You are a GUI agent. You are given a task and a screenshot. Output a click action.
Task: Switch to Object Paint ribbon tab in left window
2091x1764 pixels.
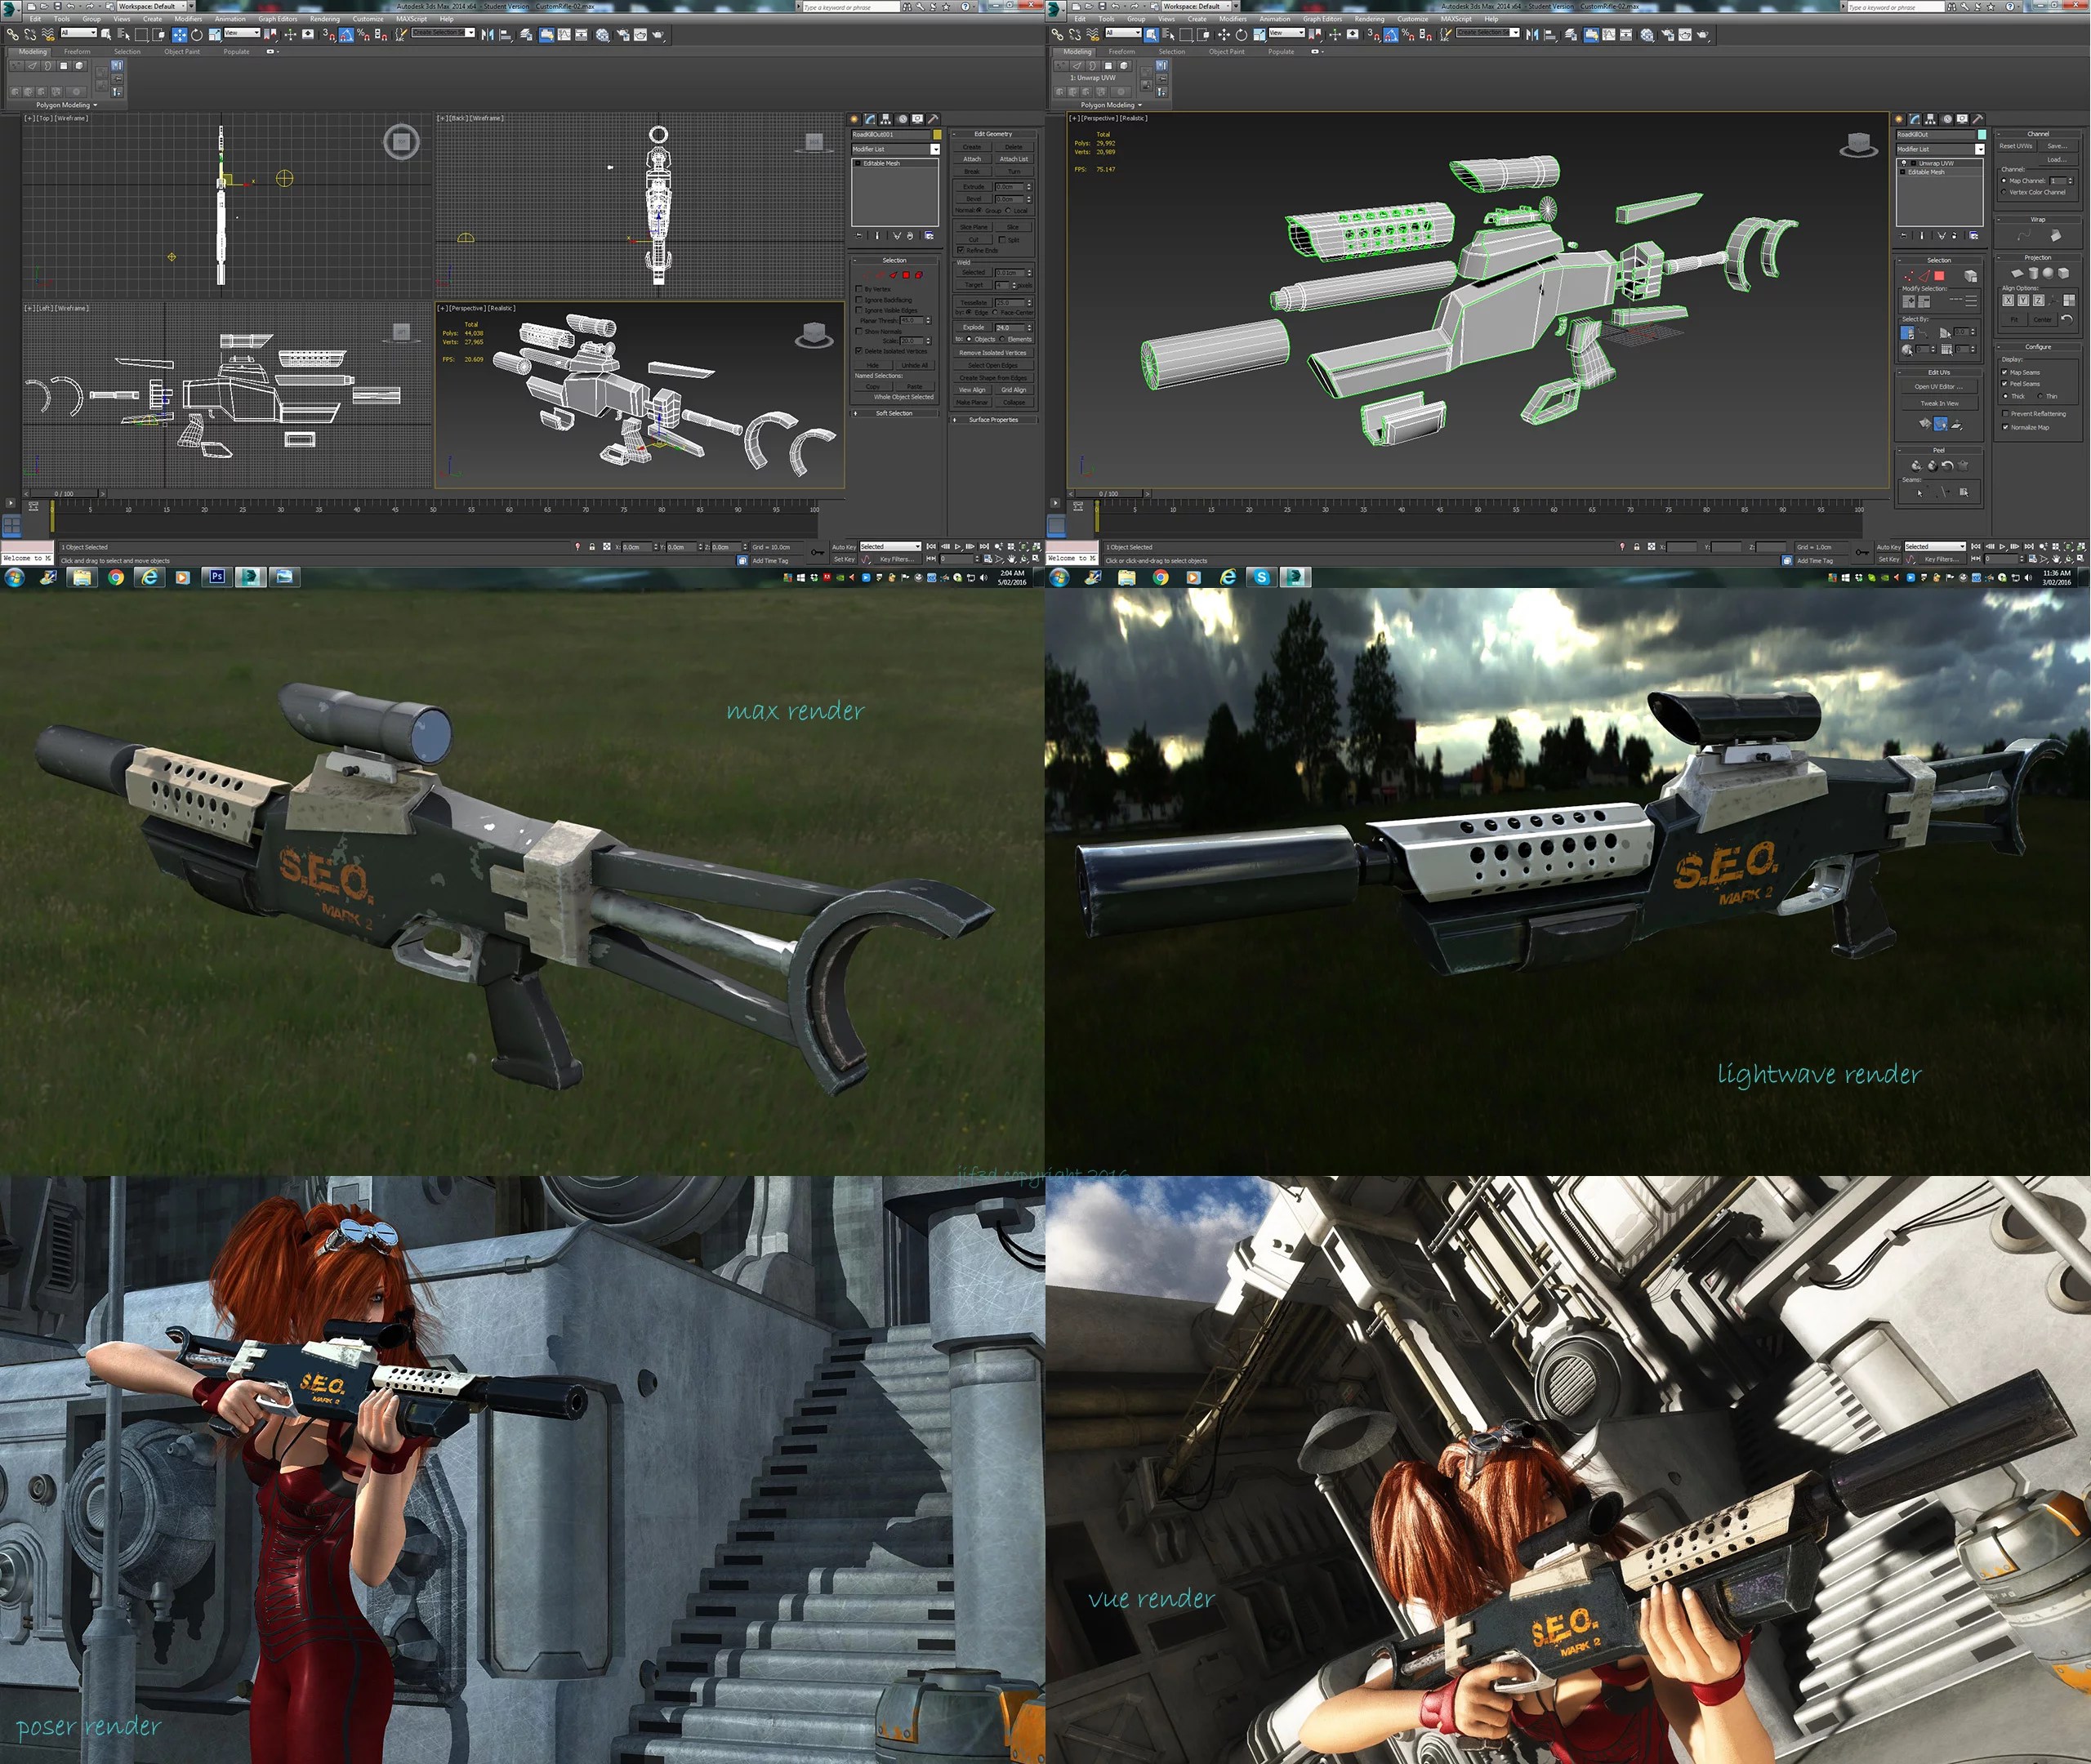pyautogui.click(x=182, y=51)
